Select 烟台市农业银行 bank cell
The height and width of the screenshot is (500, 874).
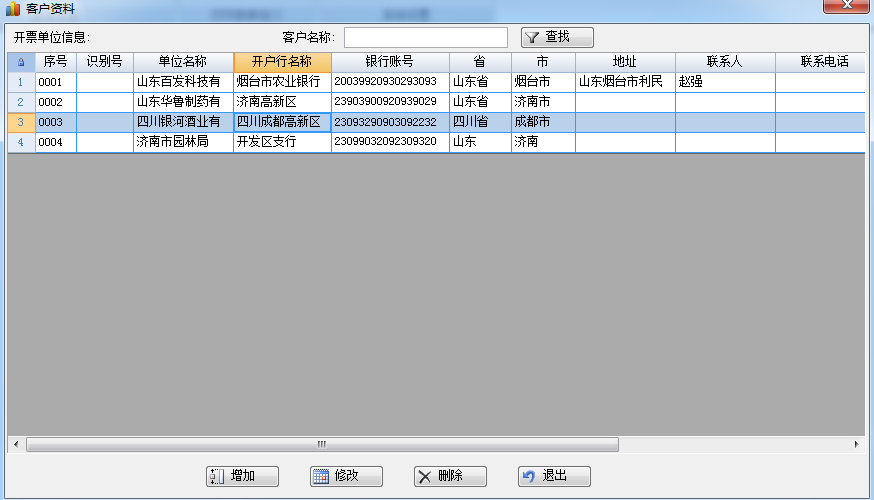(283, 82)
